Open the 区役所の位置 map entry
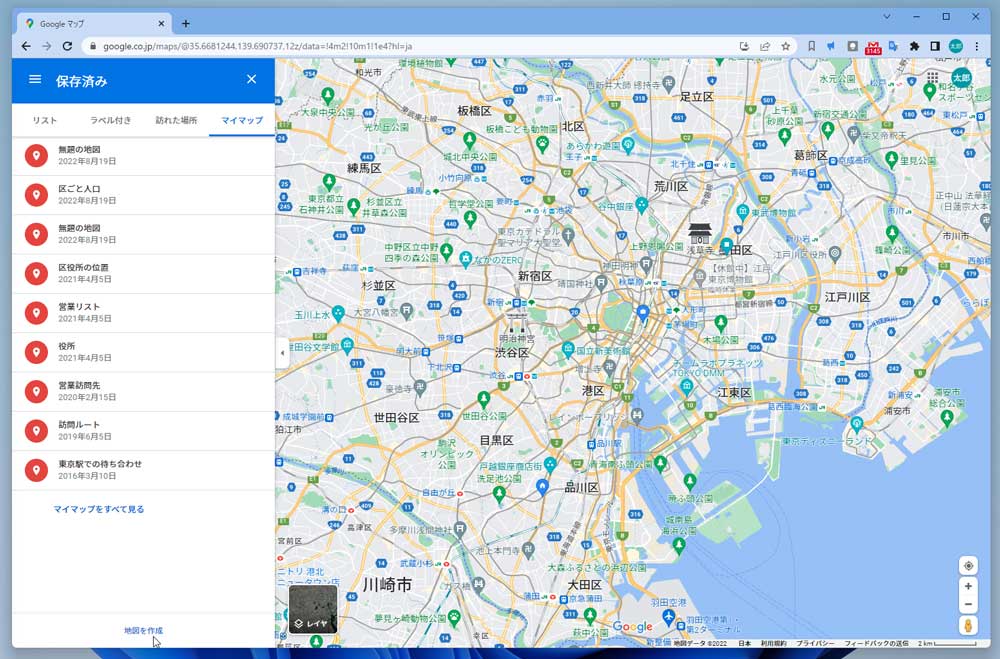 pos(143,273)
